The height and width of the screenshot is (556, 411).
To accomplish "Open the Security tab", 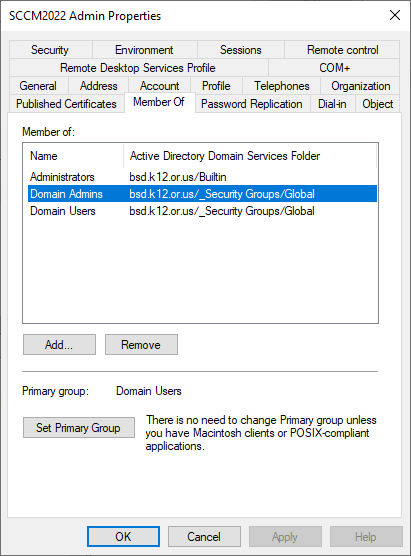I will point(50,50).
